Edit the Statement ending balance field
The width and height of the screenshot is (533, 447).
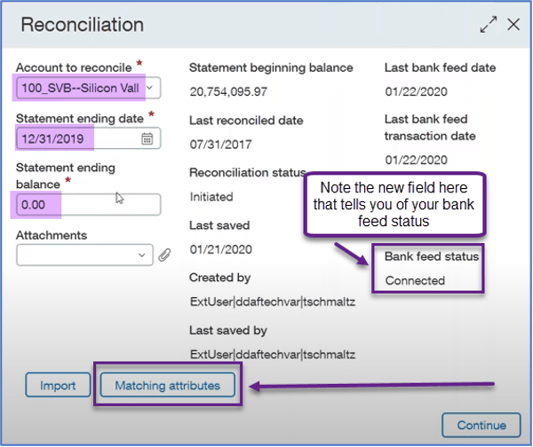(88, 205)
